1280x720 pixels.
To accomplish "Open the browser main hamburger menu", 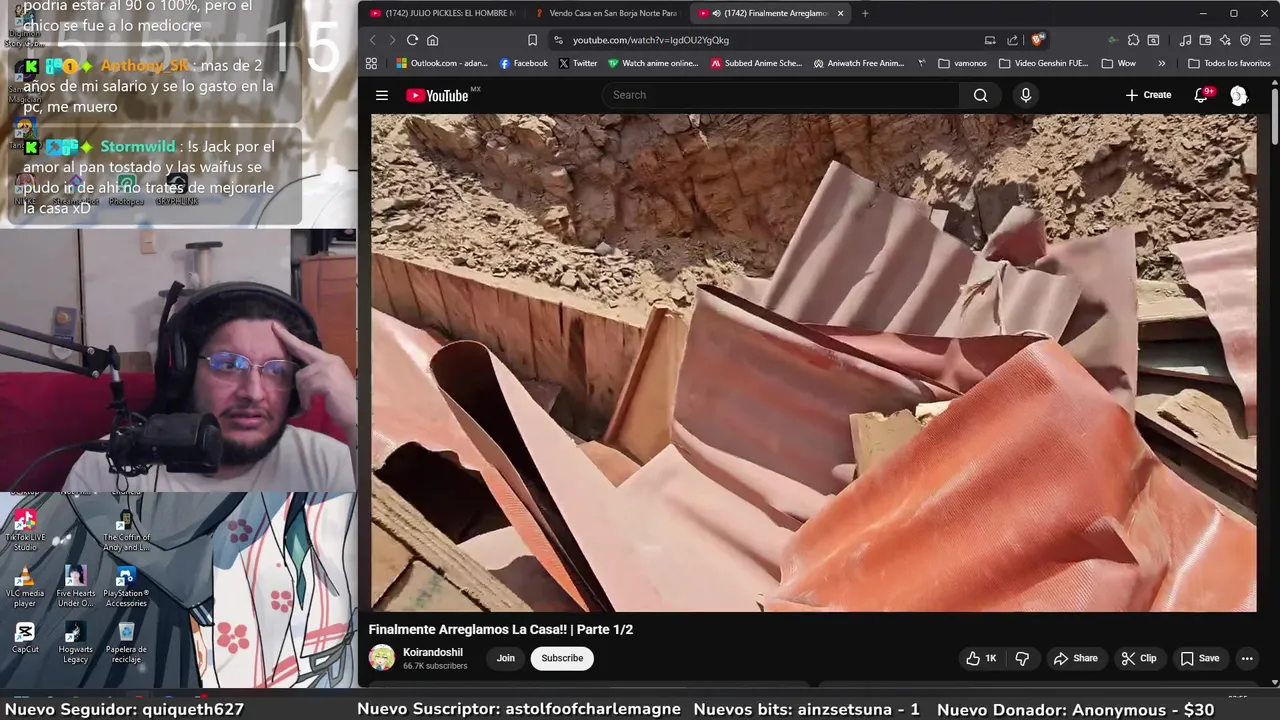I will pyautogui.click(x=1265, y=40).
